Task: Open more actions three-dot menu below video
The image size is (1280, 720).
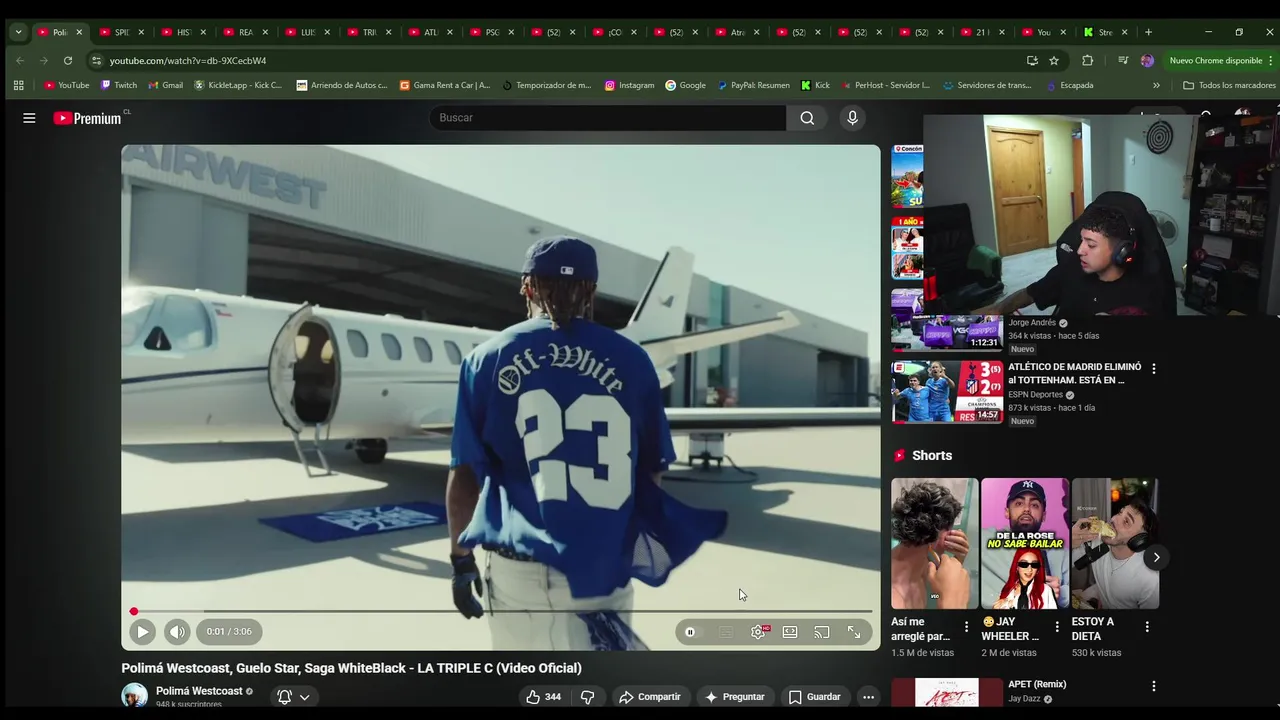Action: tap(868, 697)
